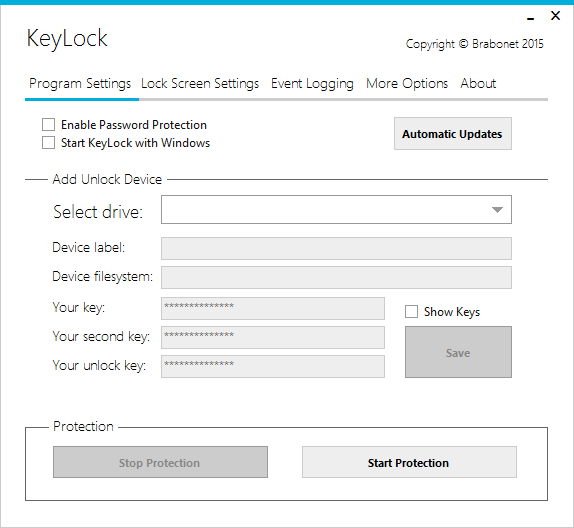Switch to Lock Screen Settings tab

[x=200, y=84]
